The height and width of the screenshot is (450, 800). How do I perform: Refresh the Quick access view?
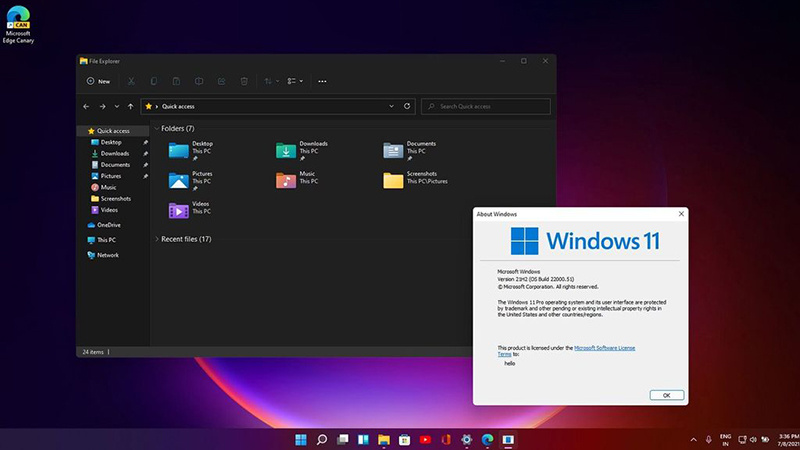click(x=406, y=106)
